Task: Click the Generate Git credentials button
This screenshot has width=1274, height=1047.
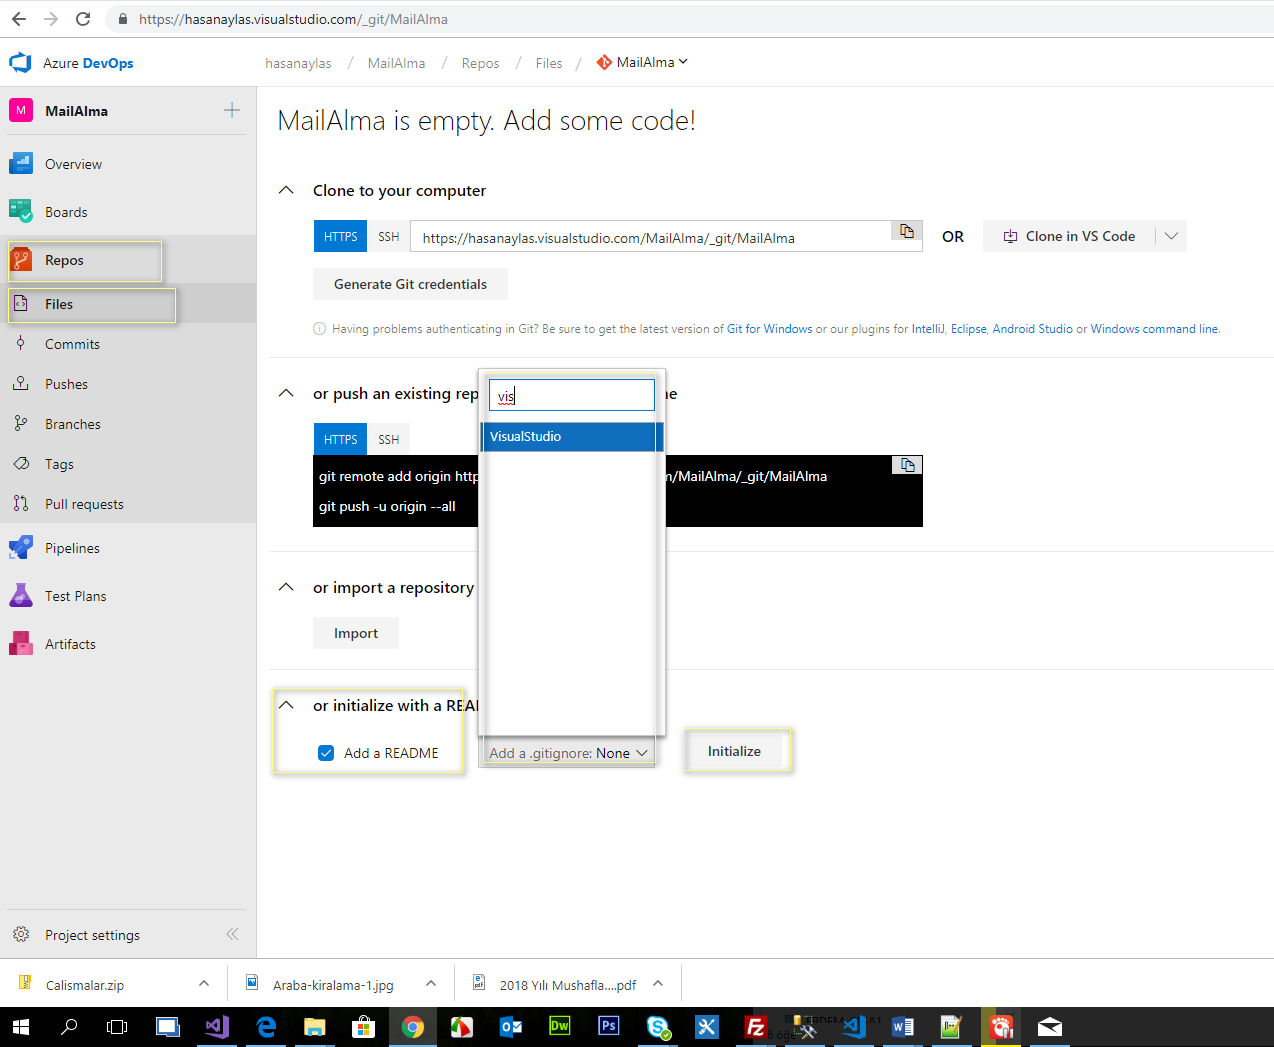Action: (x=410, y=284)
